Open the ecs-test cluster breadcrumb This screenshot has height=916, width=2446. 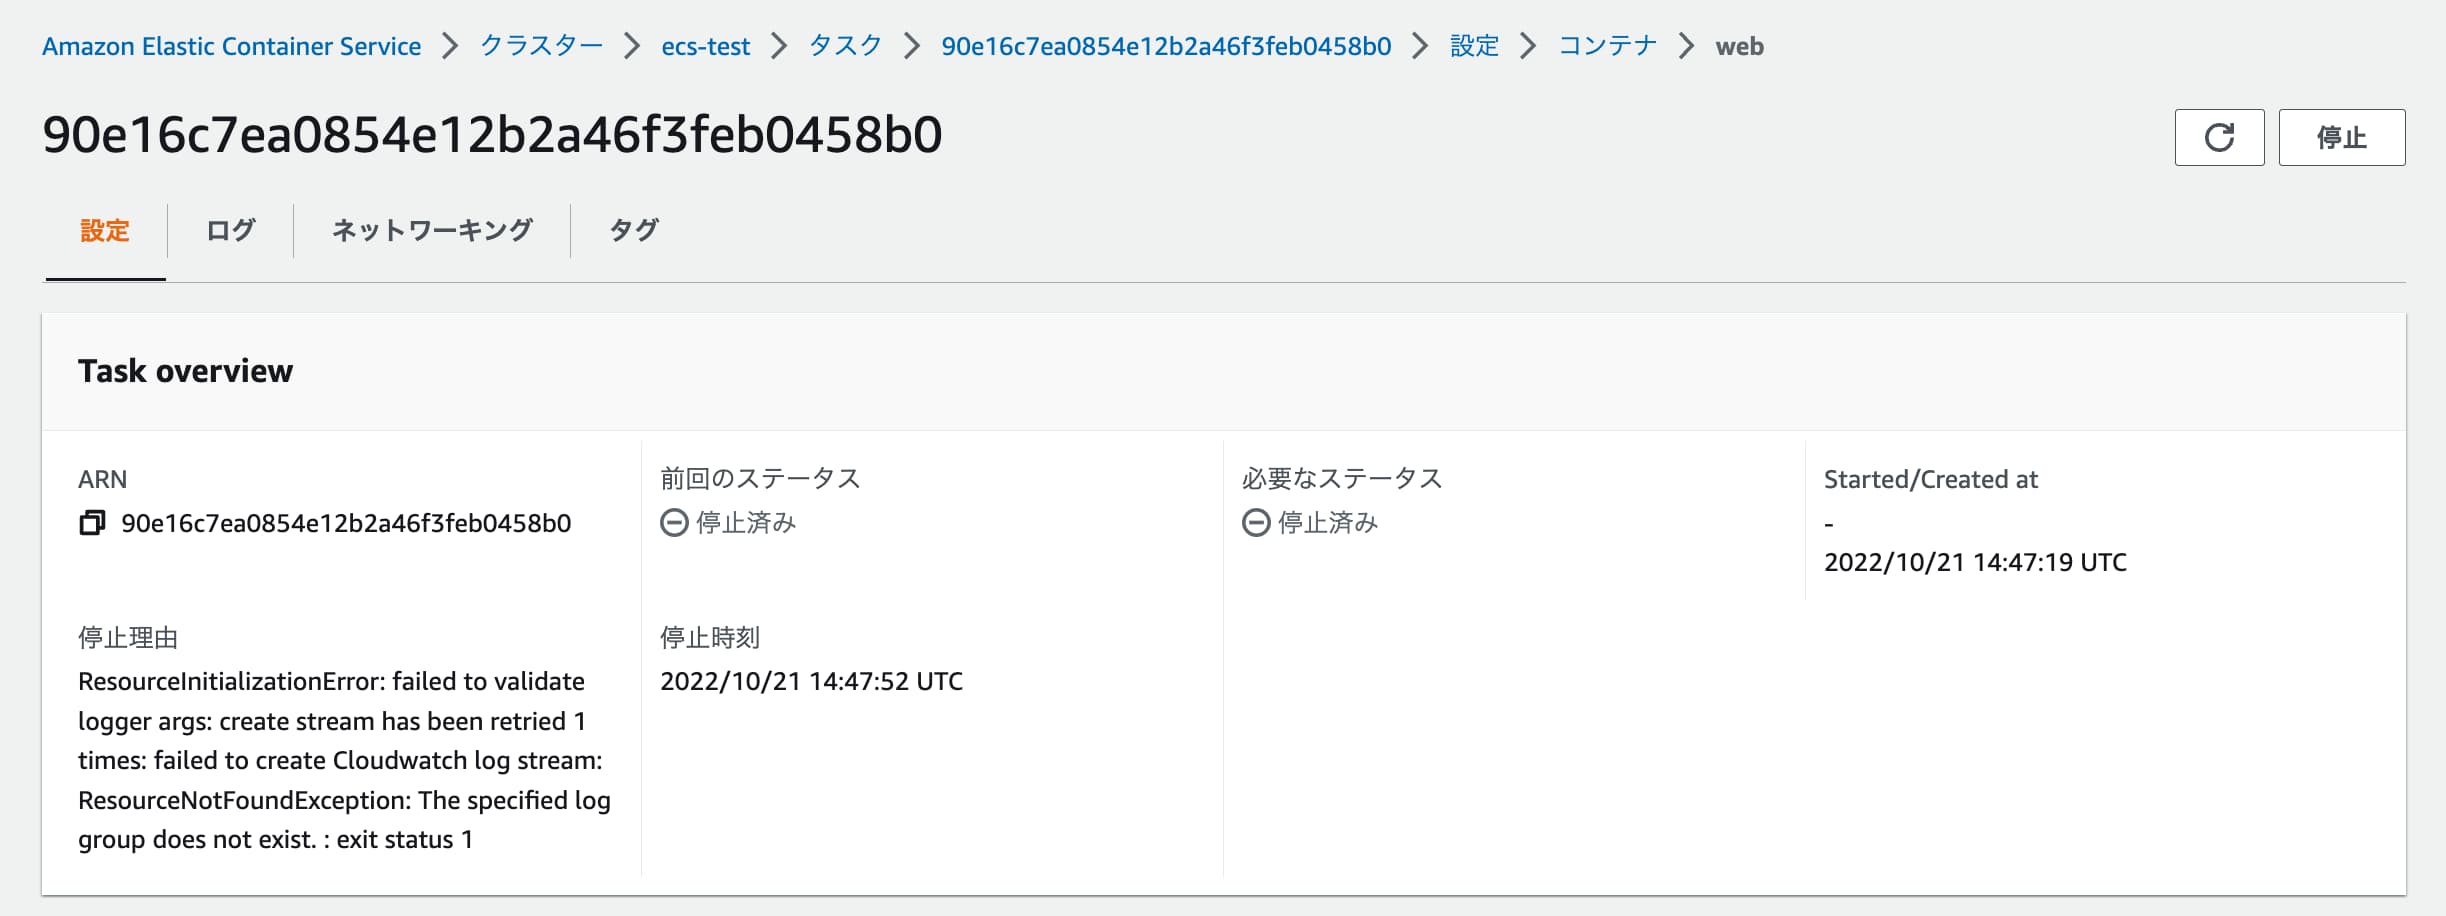705,46
